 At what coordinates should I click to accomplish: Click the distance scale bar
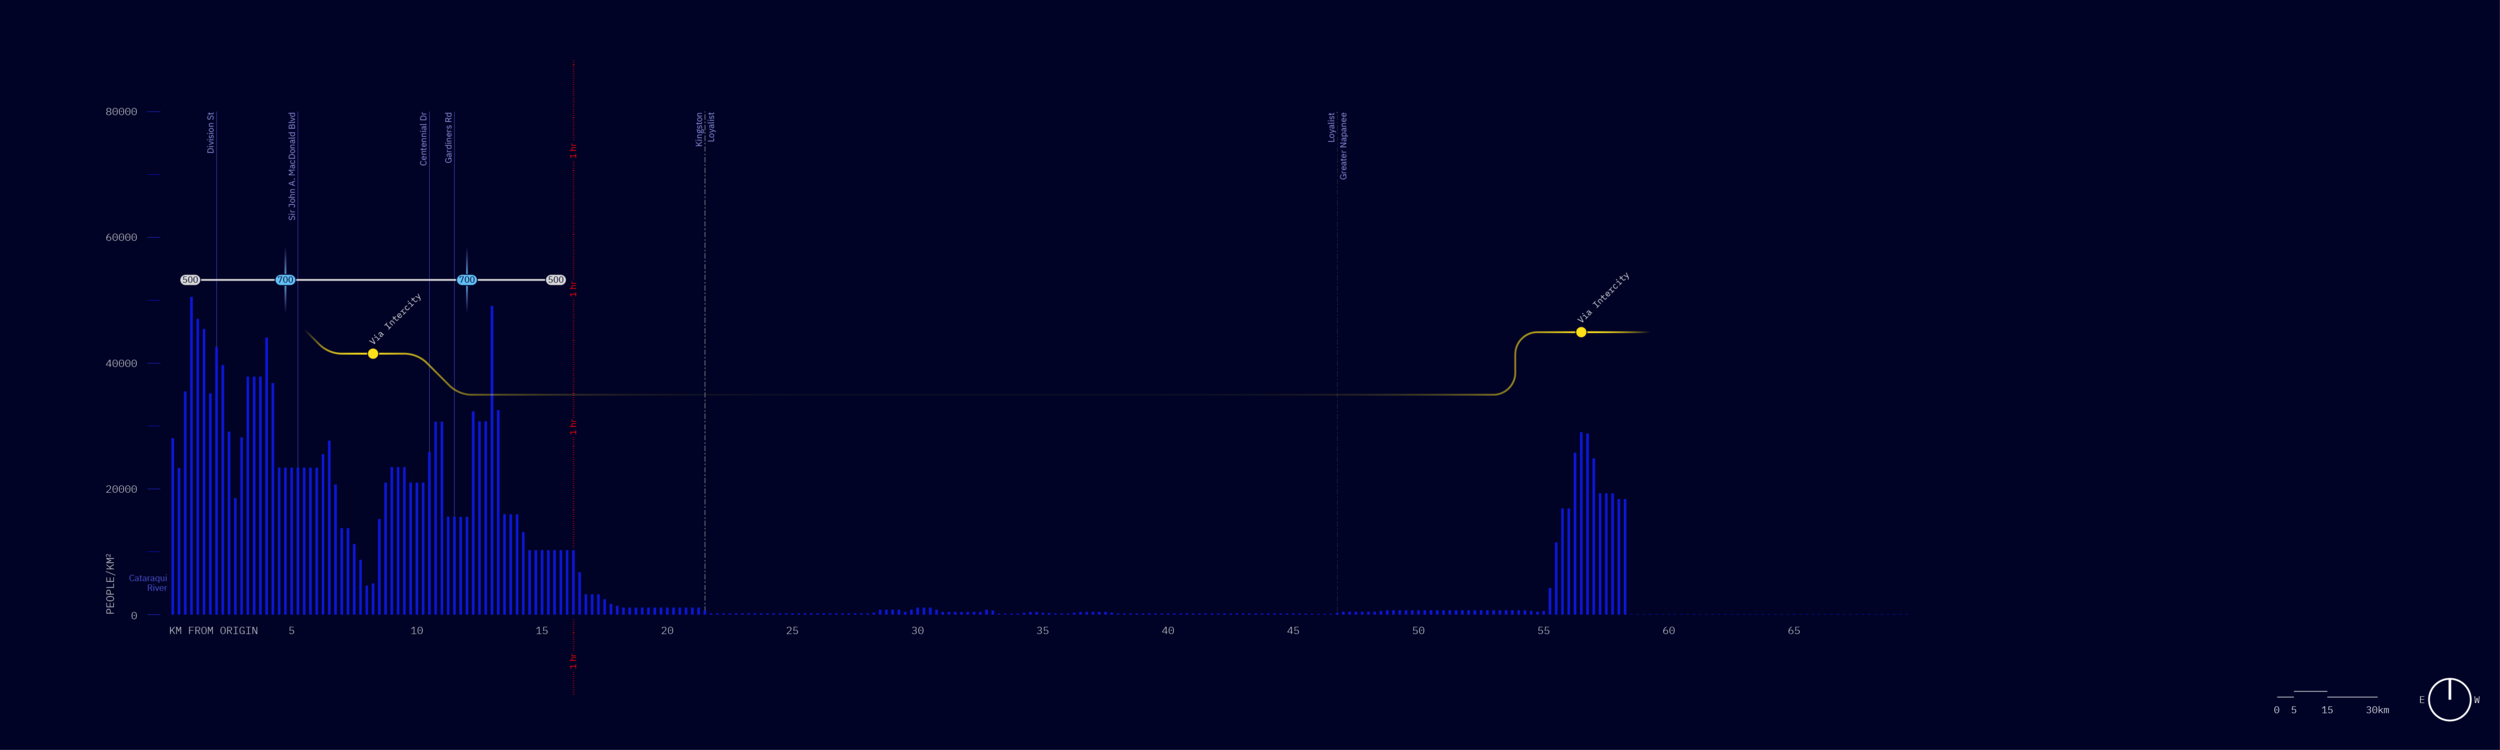click(2326, 695)
